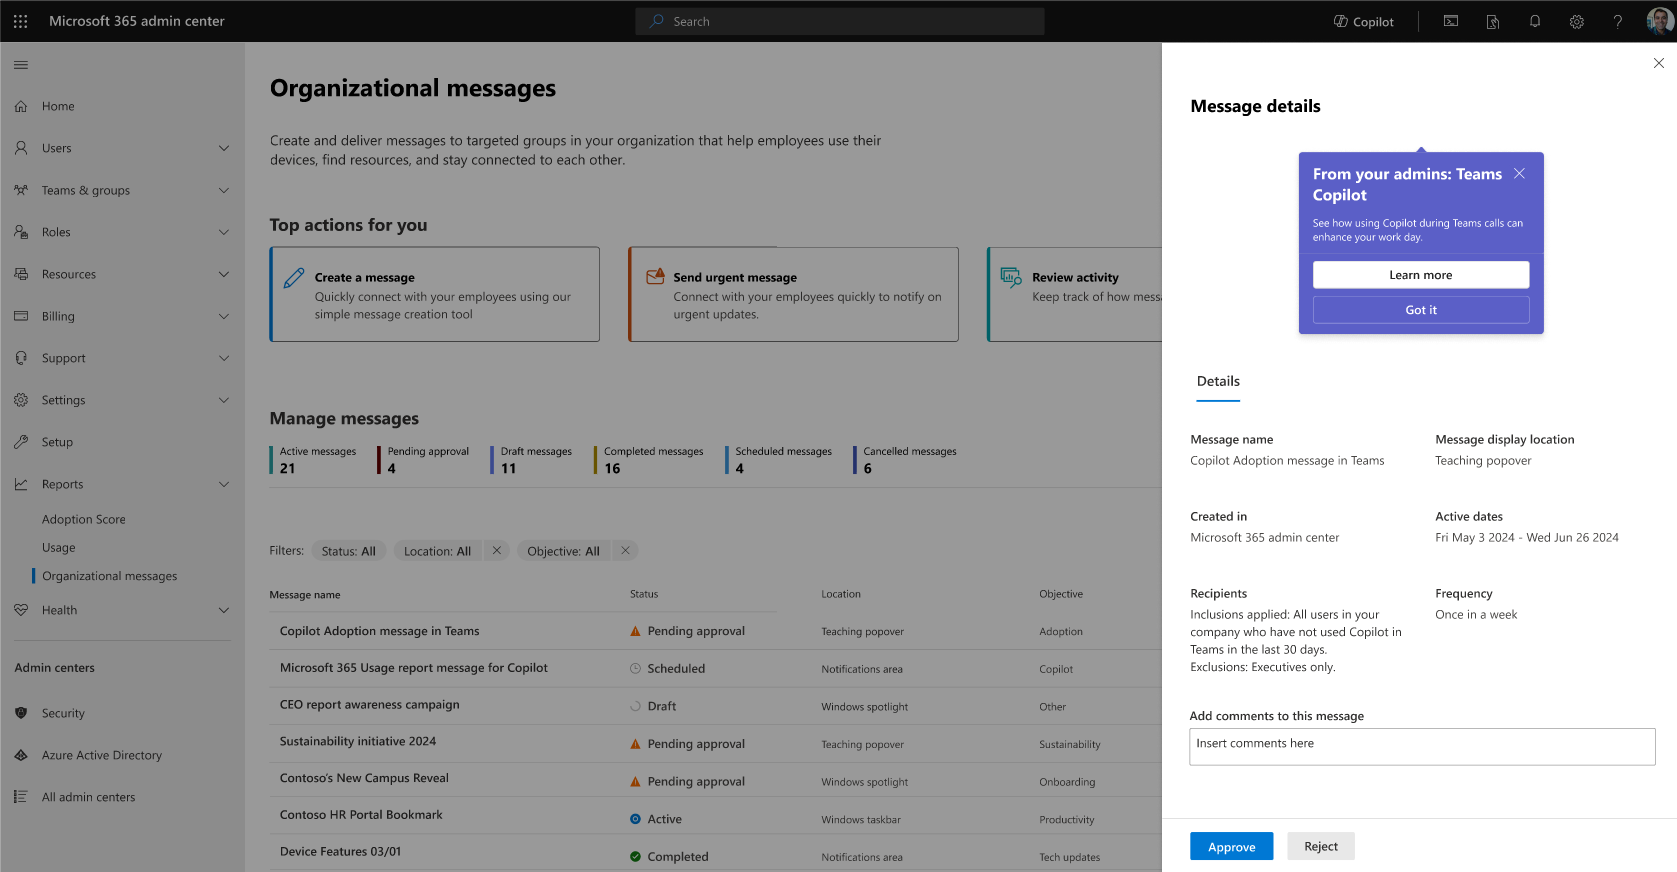
Task: Click the Reports chart icon
Action: click(x=21, y=484)
